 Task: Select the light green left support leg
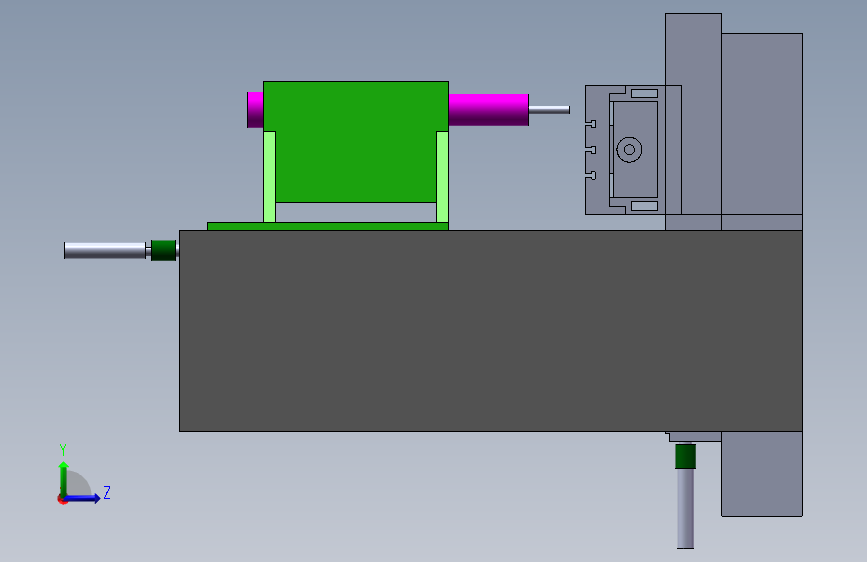pos(269,176)
